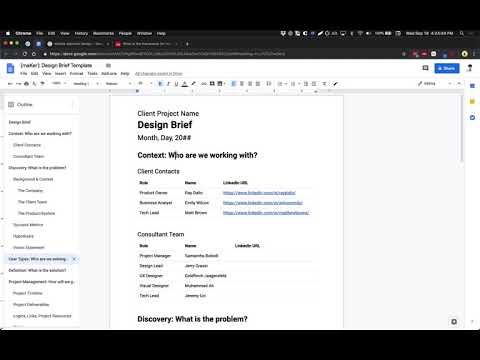Open Emily Wilcox's LinkedIn URL link
Image resolution: width=480 pixels, height=360 pixels.
pos(263,203)
